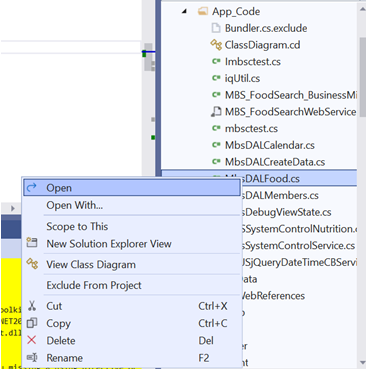
Task: Select Scope to This menu entry
Action: (77, 226)
